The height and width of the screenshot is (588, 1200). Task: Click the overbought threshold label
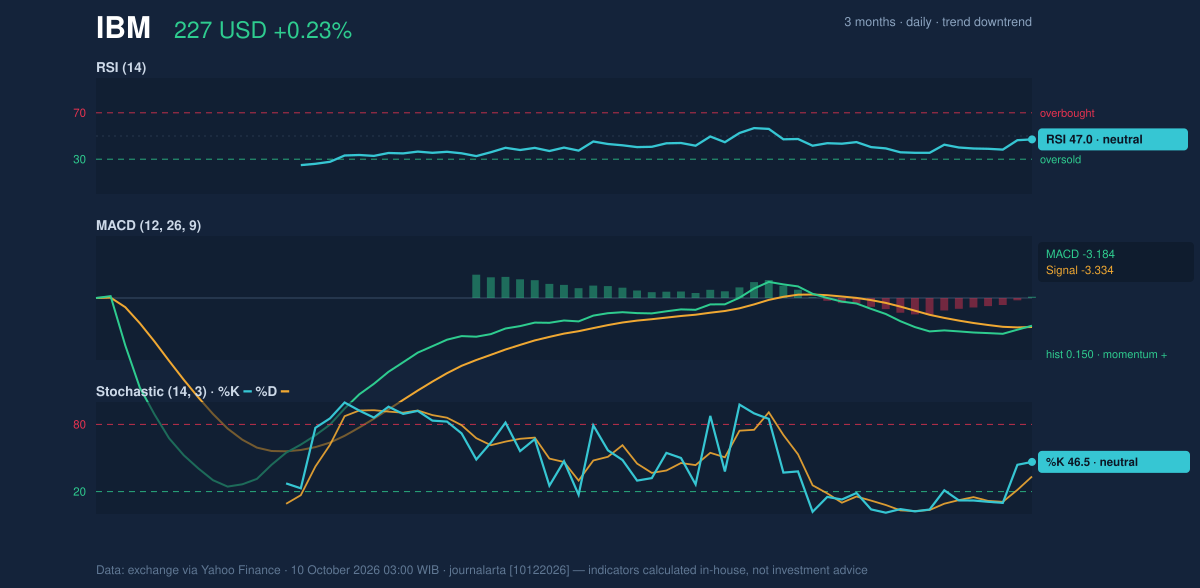pyautogui.click(x=1067, y=113)
